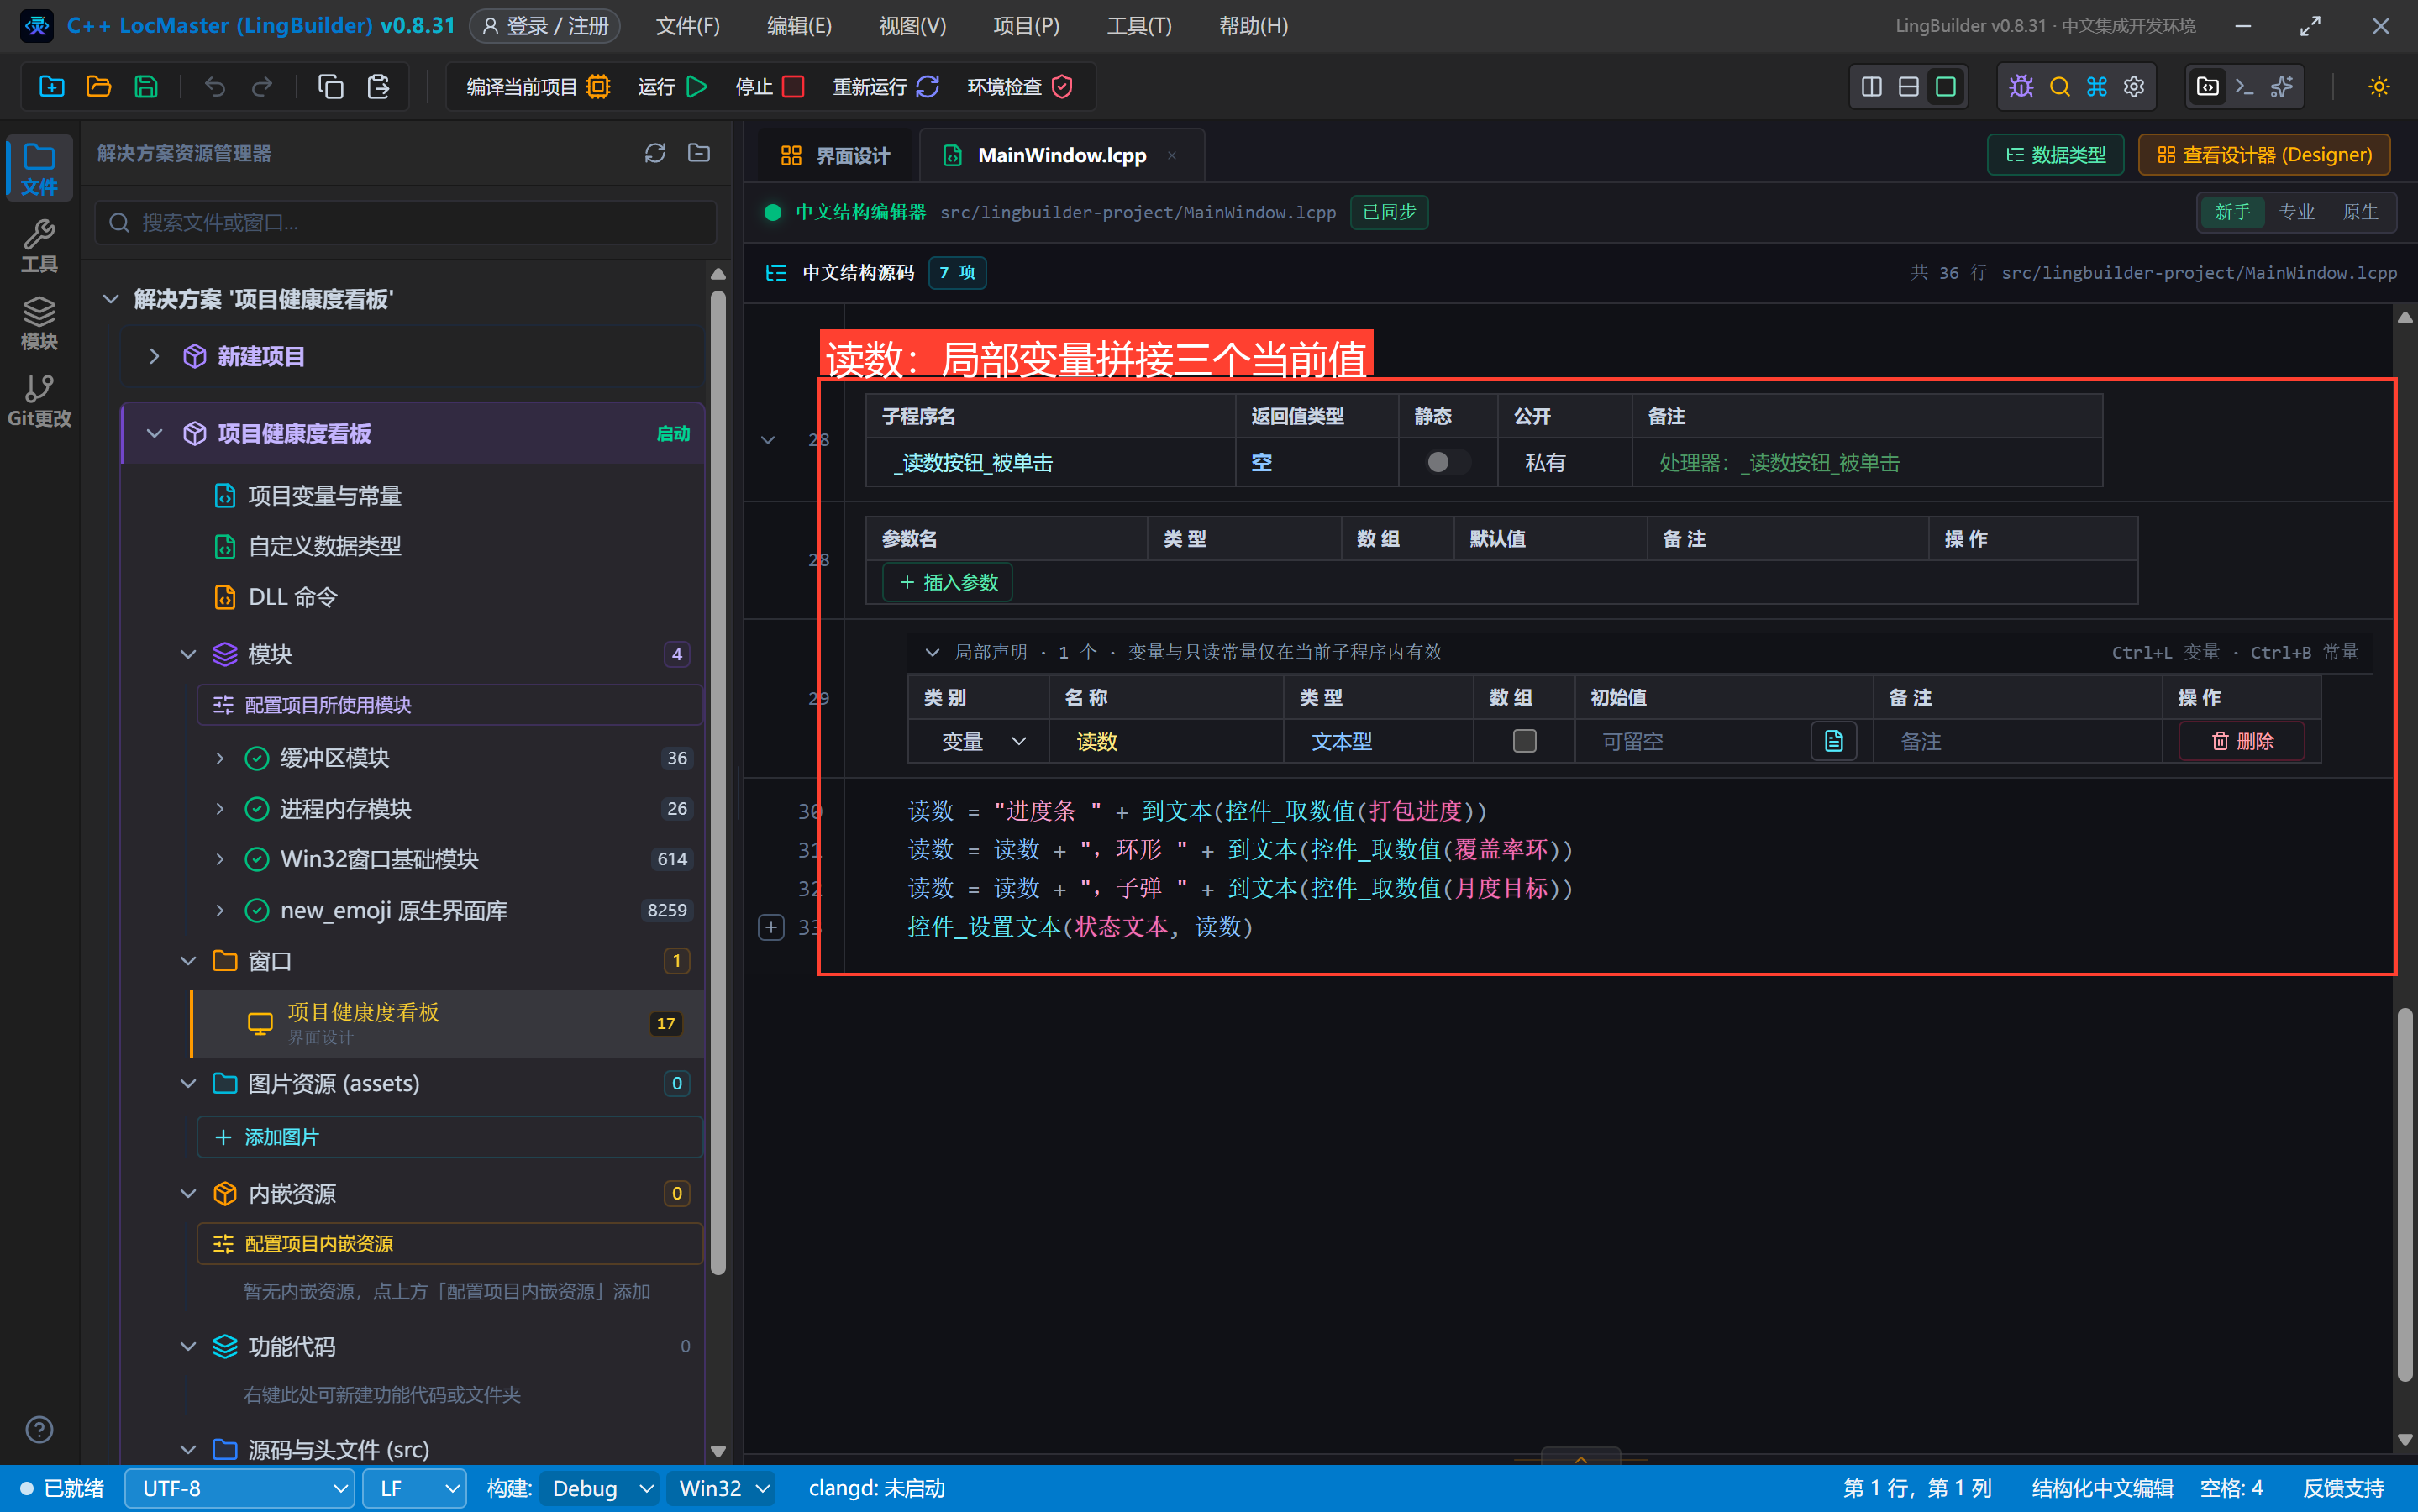The height and width of the screenshot is (1512, 2418).
Task: Open the 变量 category dropdown
Action: 982,741
